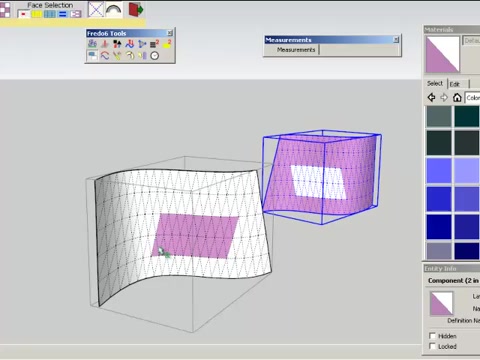The height and width of the screenshot is (360, 480).
Task: Open the Colors library dropdown
Action: (473, 97)
